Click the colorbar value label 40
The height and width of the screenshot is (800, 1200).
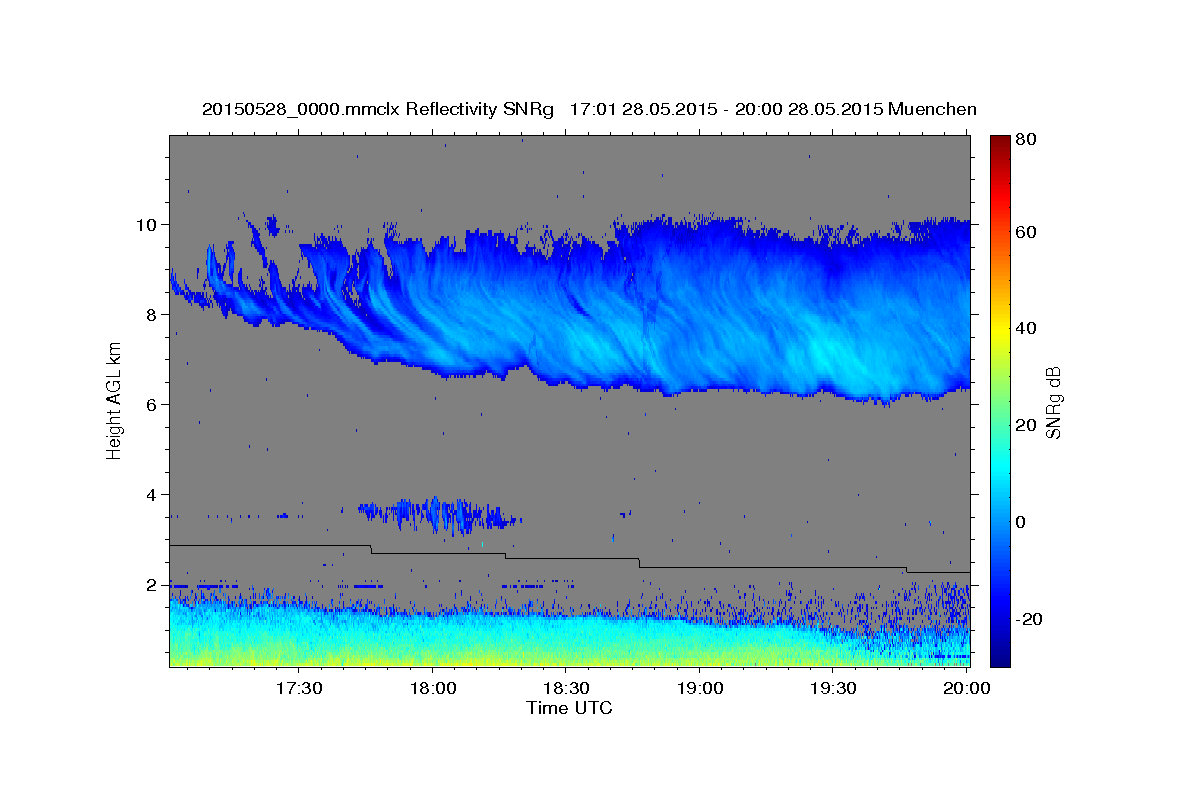pyautogui.click(x=1028, y=328)
